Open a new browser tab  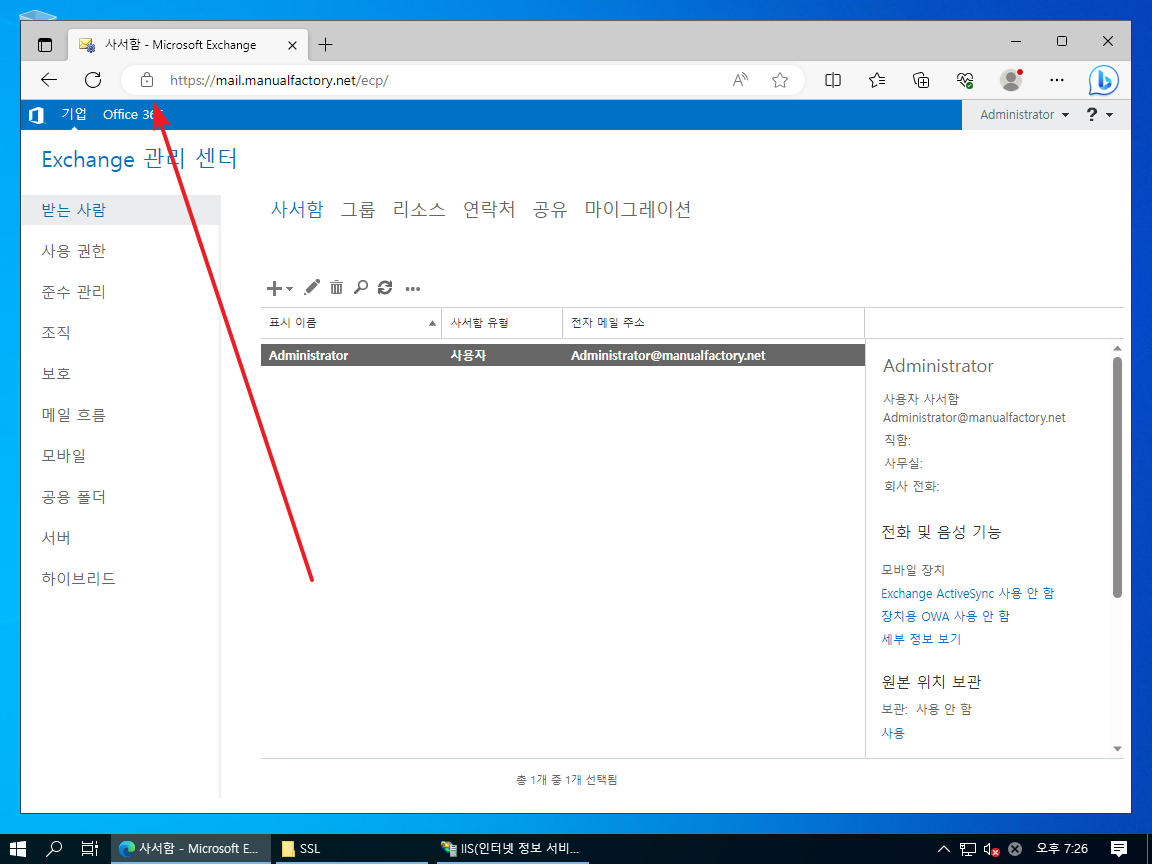coord(325,45)
